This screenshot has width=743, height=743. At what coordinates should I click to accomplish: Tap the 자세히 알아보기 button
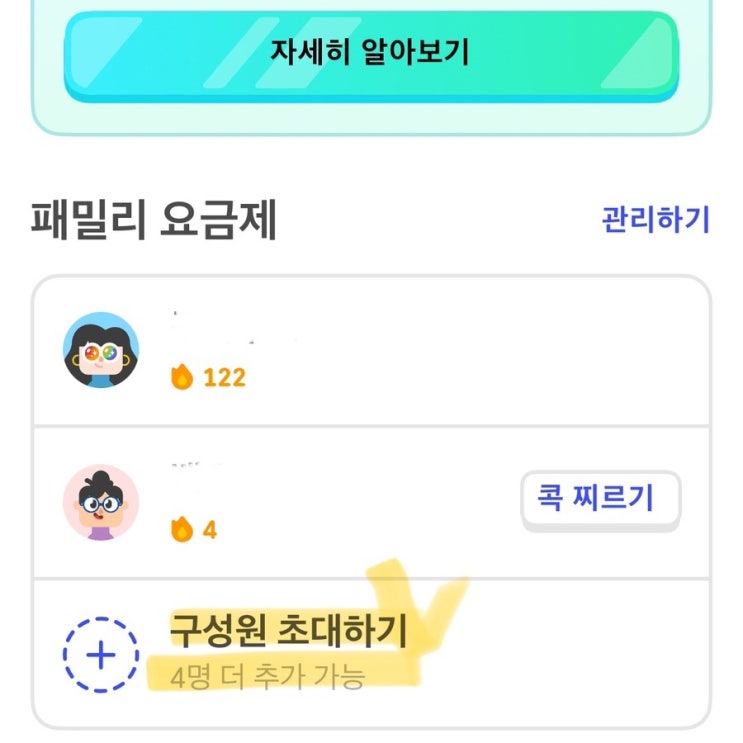click(371, 56)
